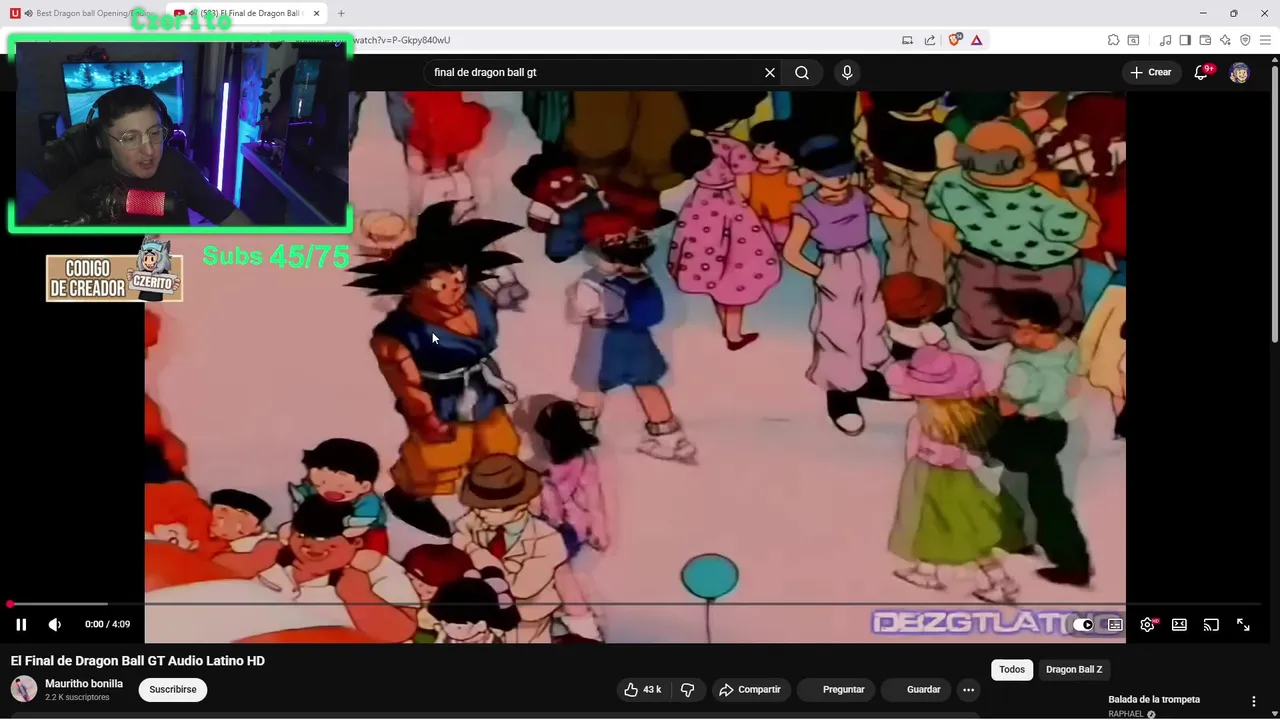Click Brave Rewards triangle icon

(x=976, y=40)
